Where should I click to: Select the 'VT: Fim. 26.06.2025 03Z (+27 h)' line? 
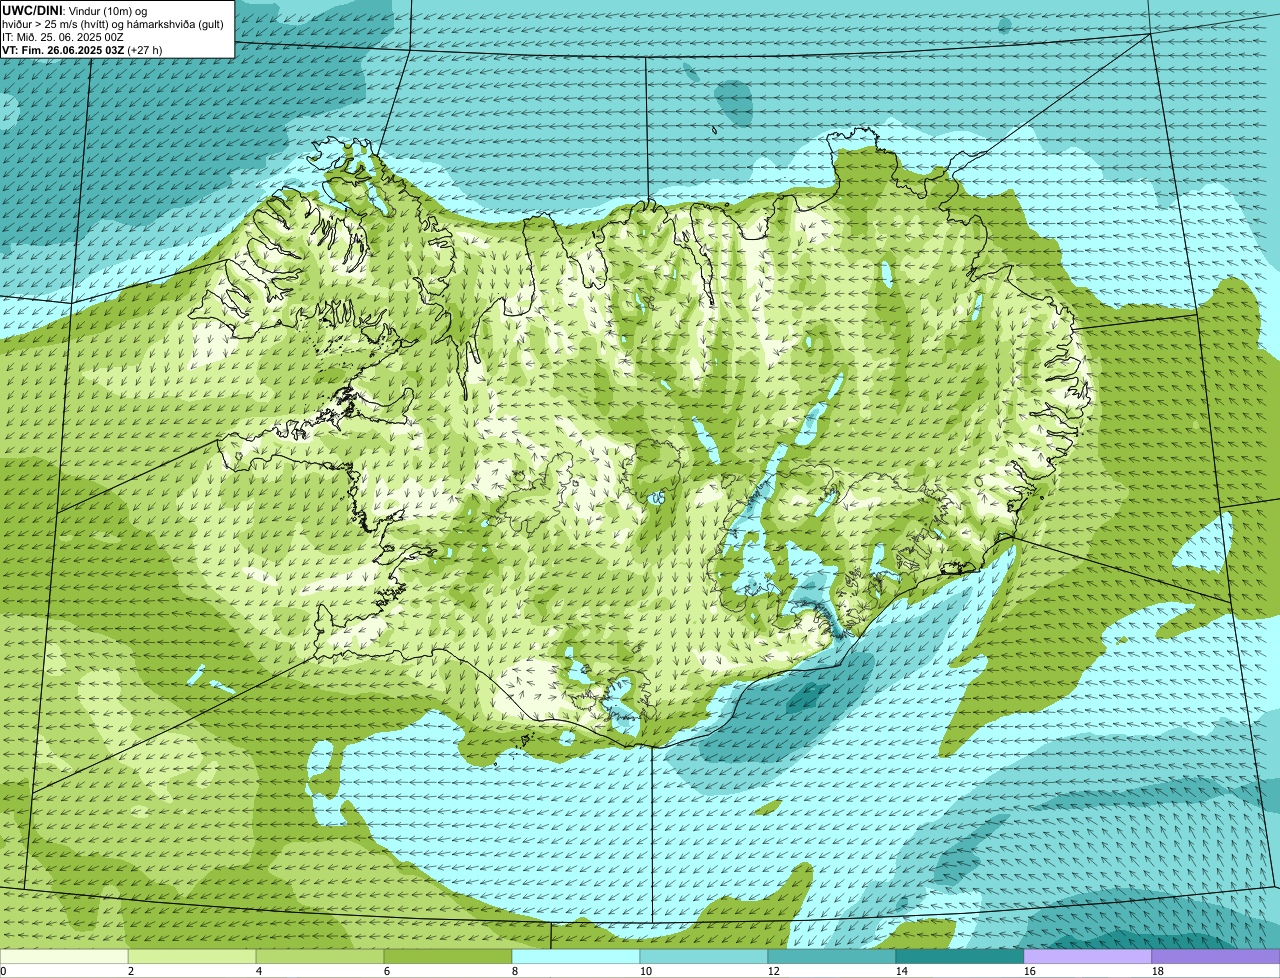coord(82,49)
